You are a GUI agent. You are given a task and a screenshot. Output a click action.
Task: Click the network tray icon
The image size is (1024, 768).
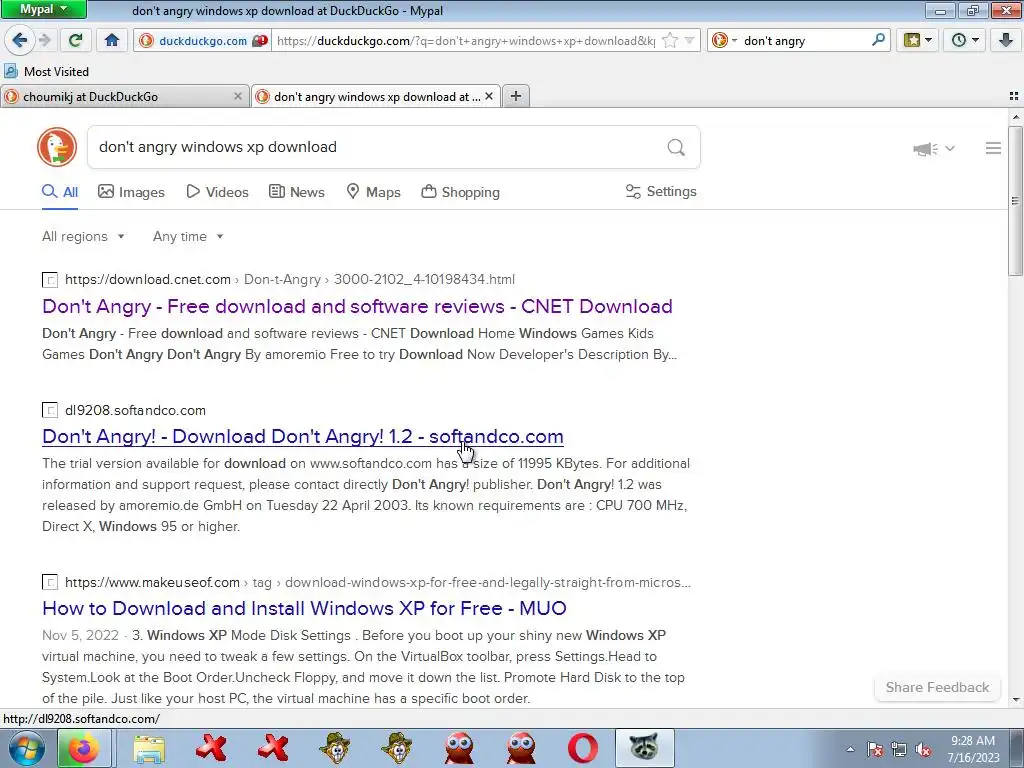(899, 749)
